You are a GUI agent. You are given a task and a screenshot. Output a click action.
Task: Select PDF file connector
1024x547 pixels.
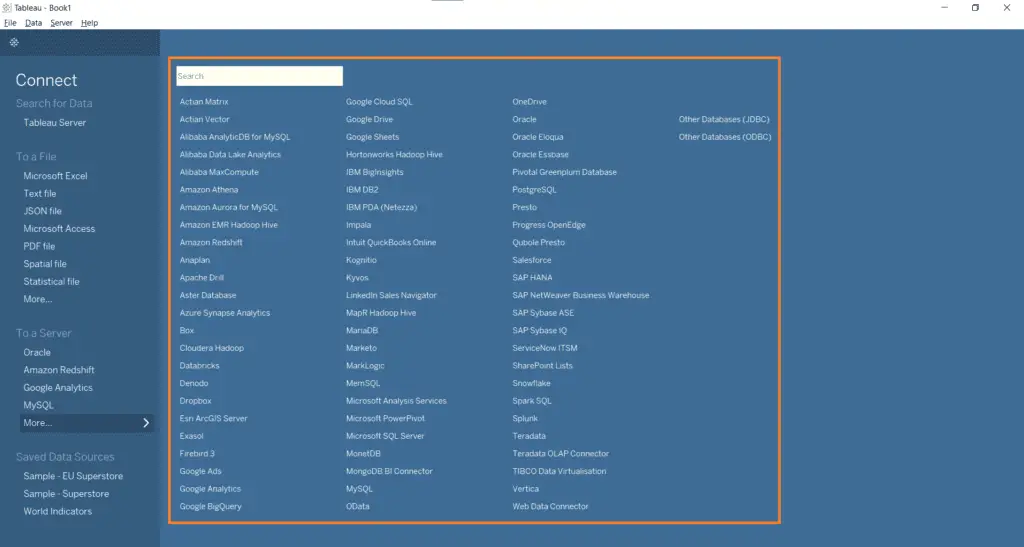(39, 246)
